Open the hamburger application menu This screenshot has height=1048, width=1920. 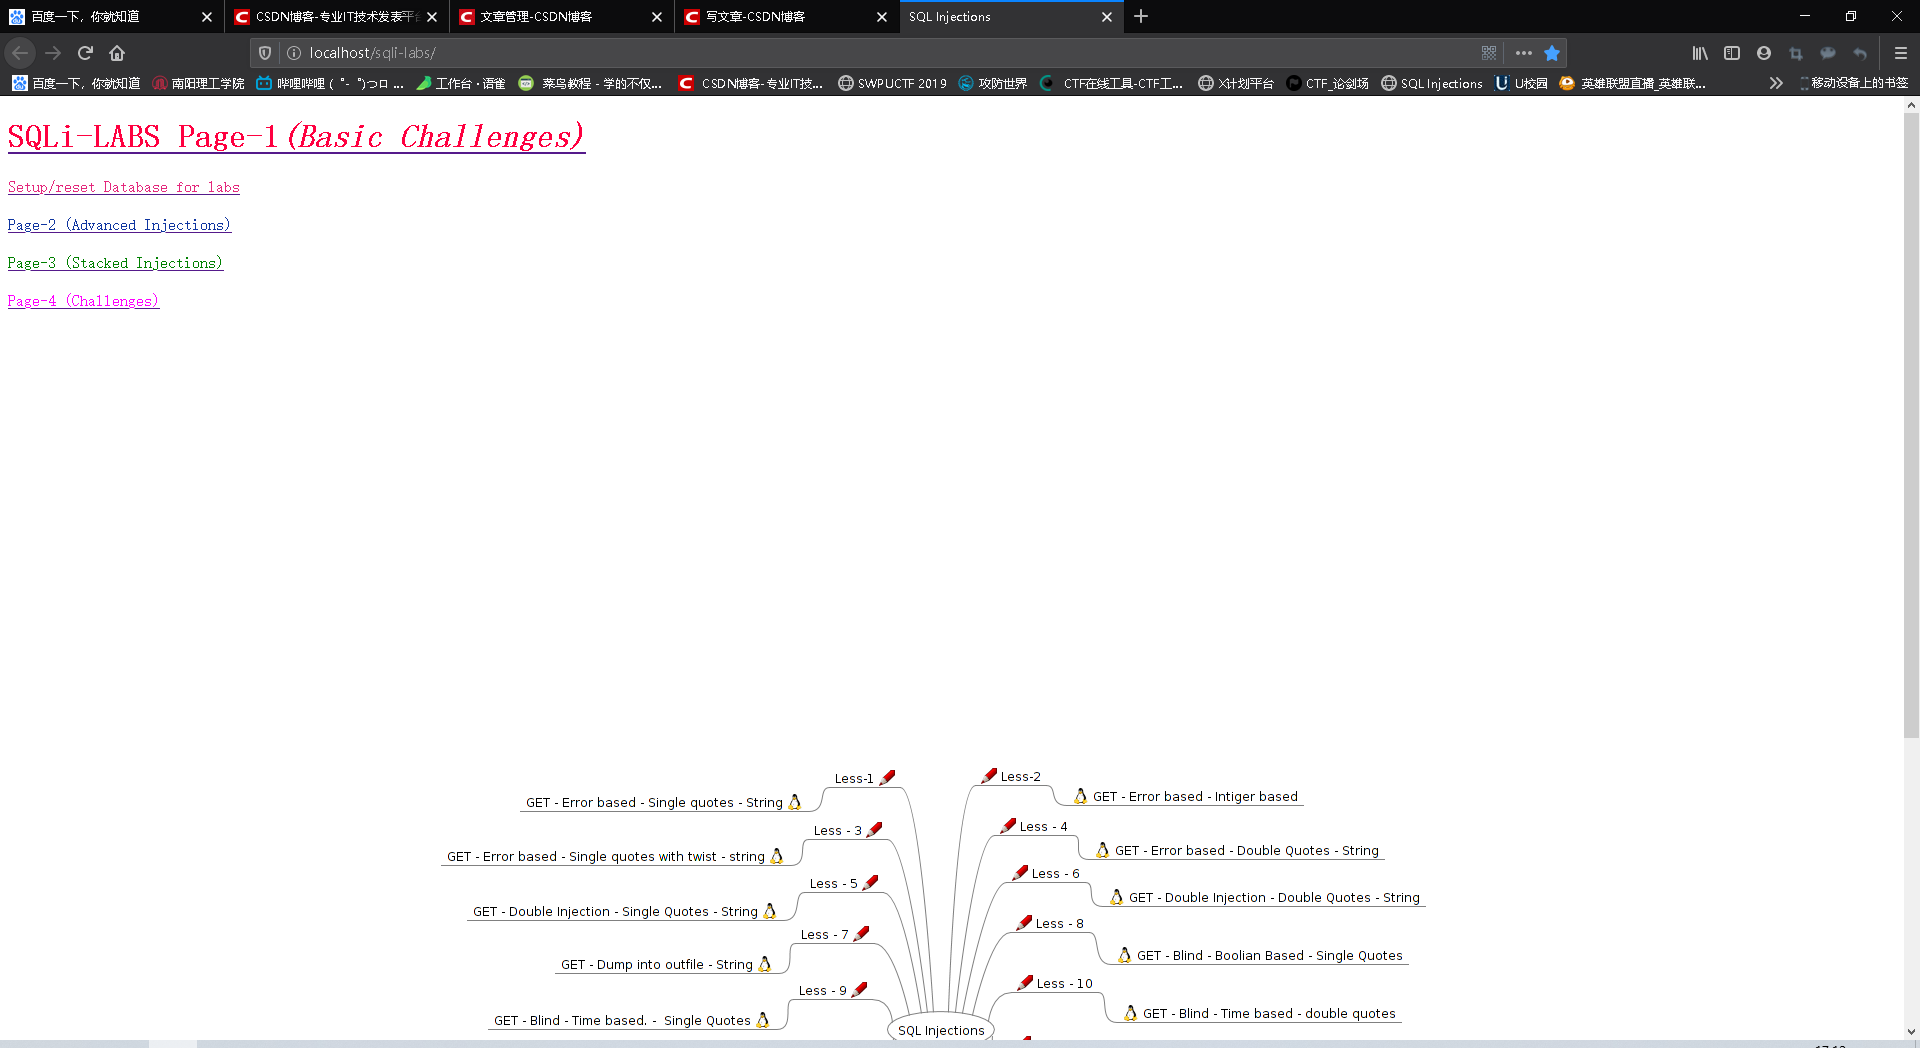[1899, 53]
